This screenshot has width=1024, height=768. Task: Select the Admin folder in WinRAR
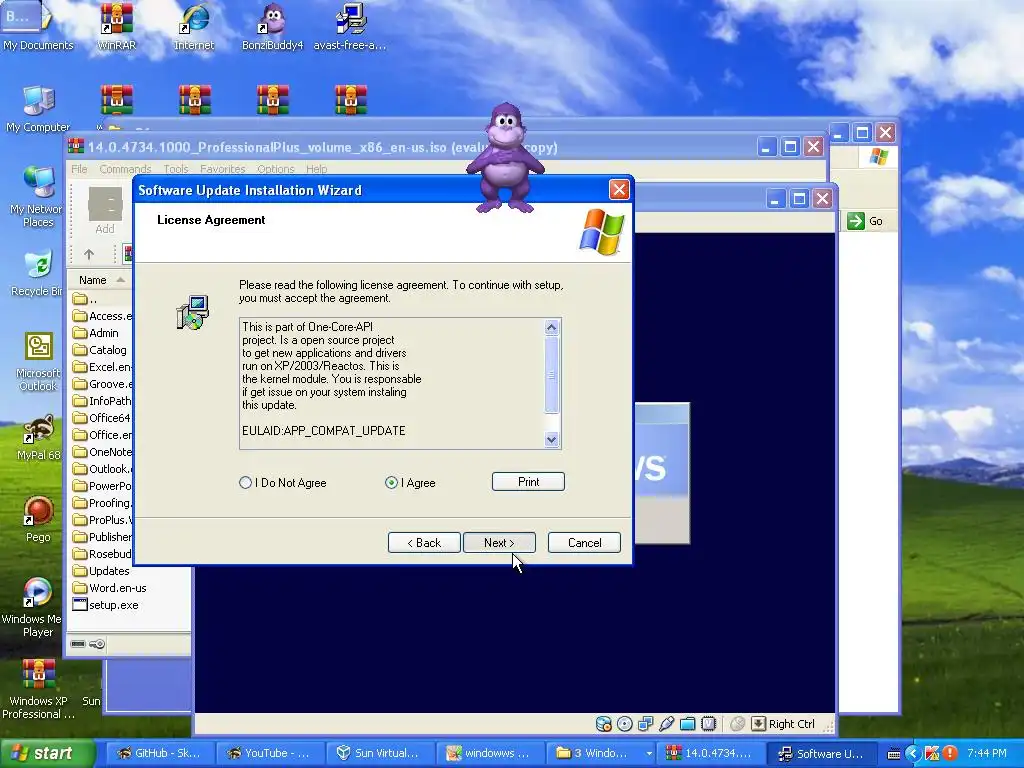click(96, 333)
